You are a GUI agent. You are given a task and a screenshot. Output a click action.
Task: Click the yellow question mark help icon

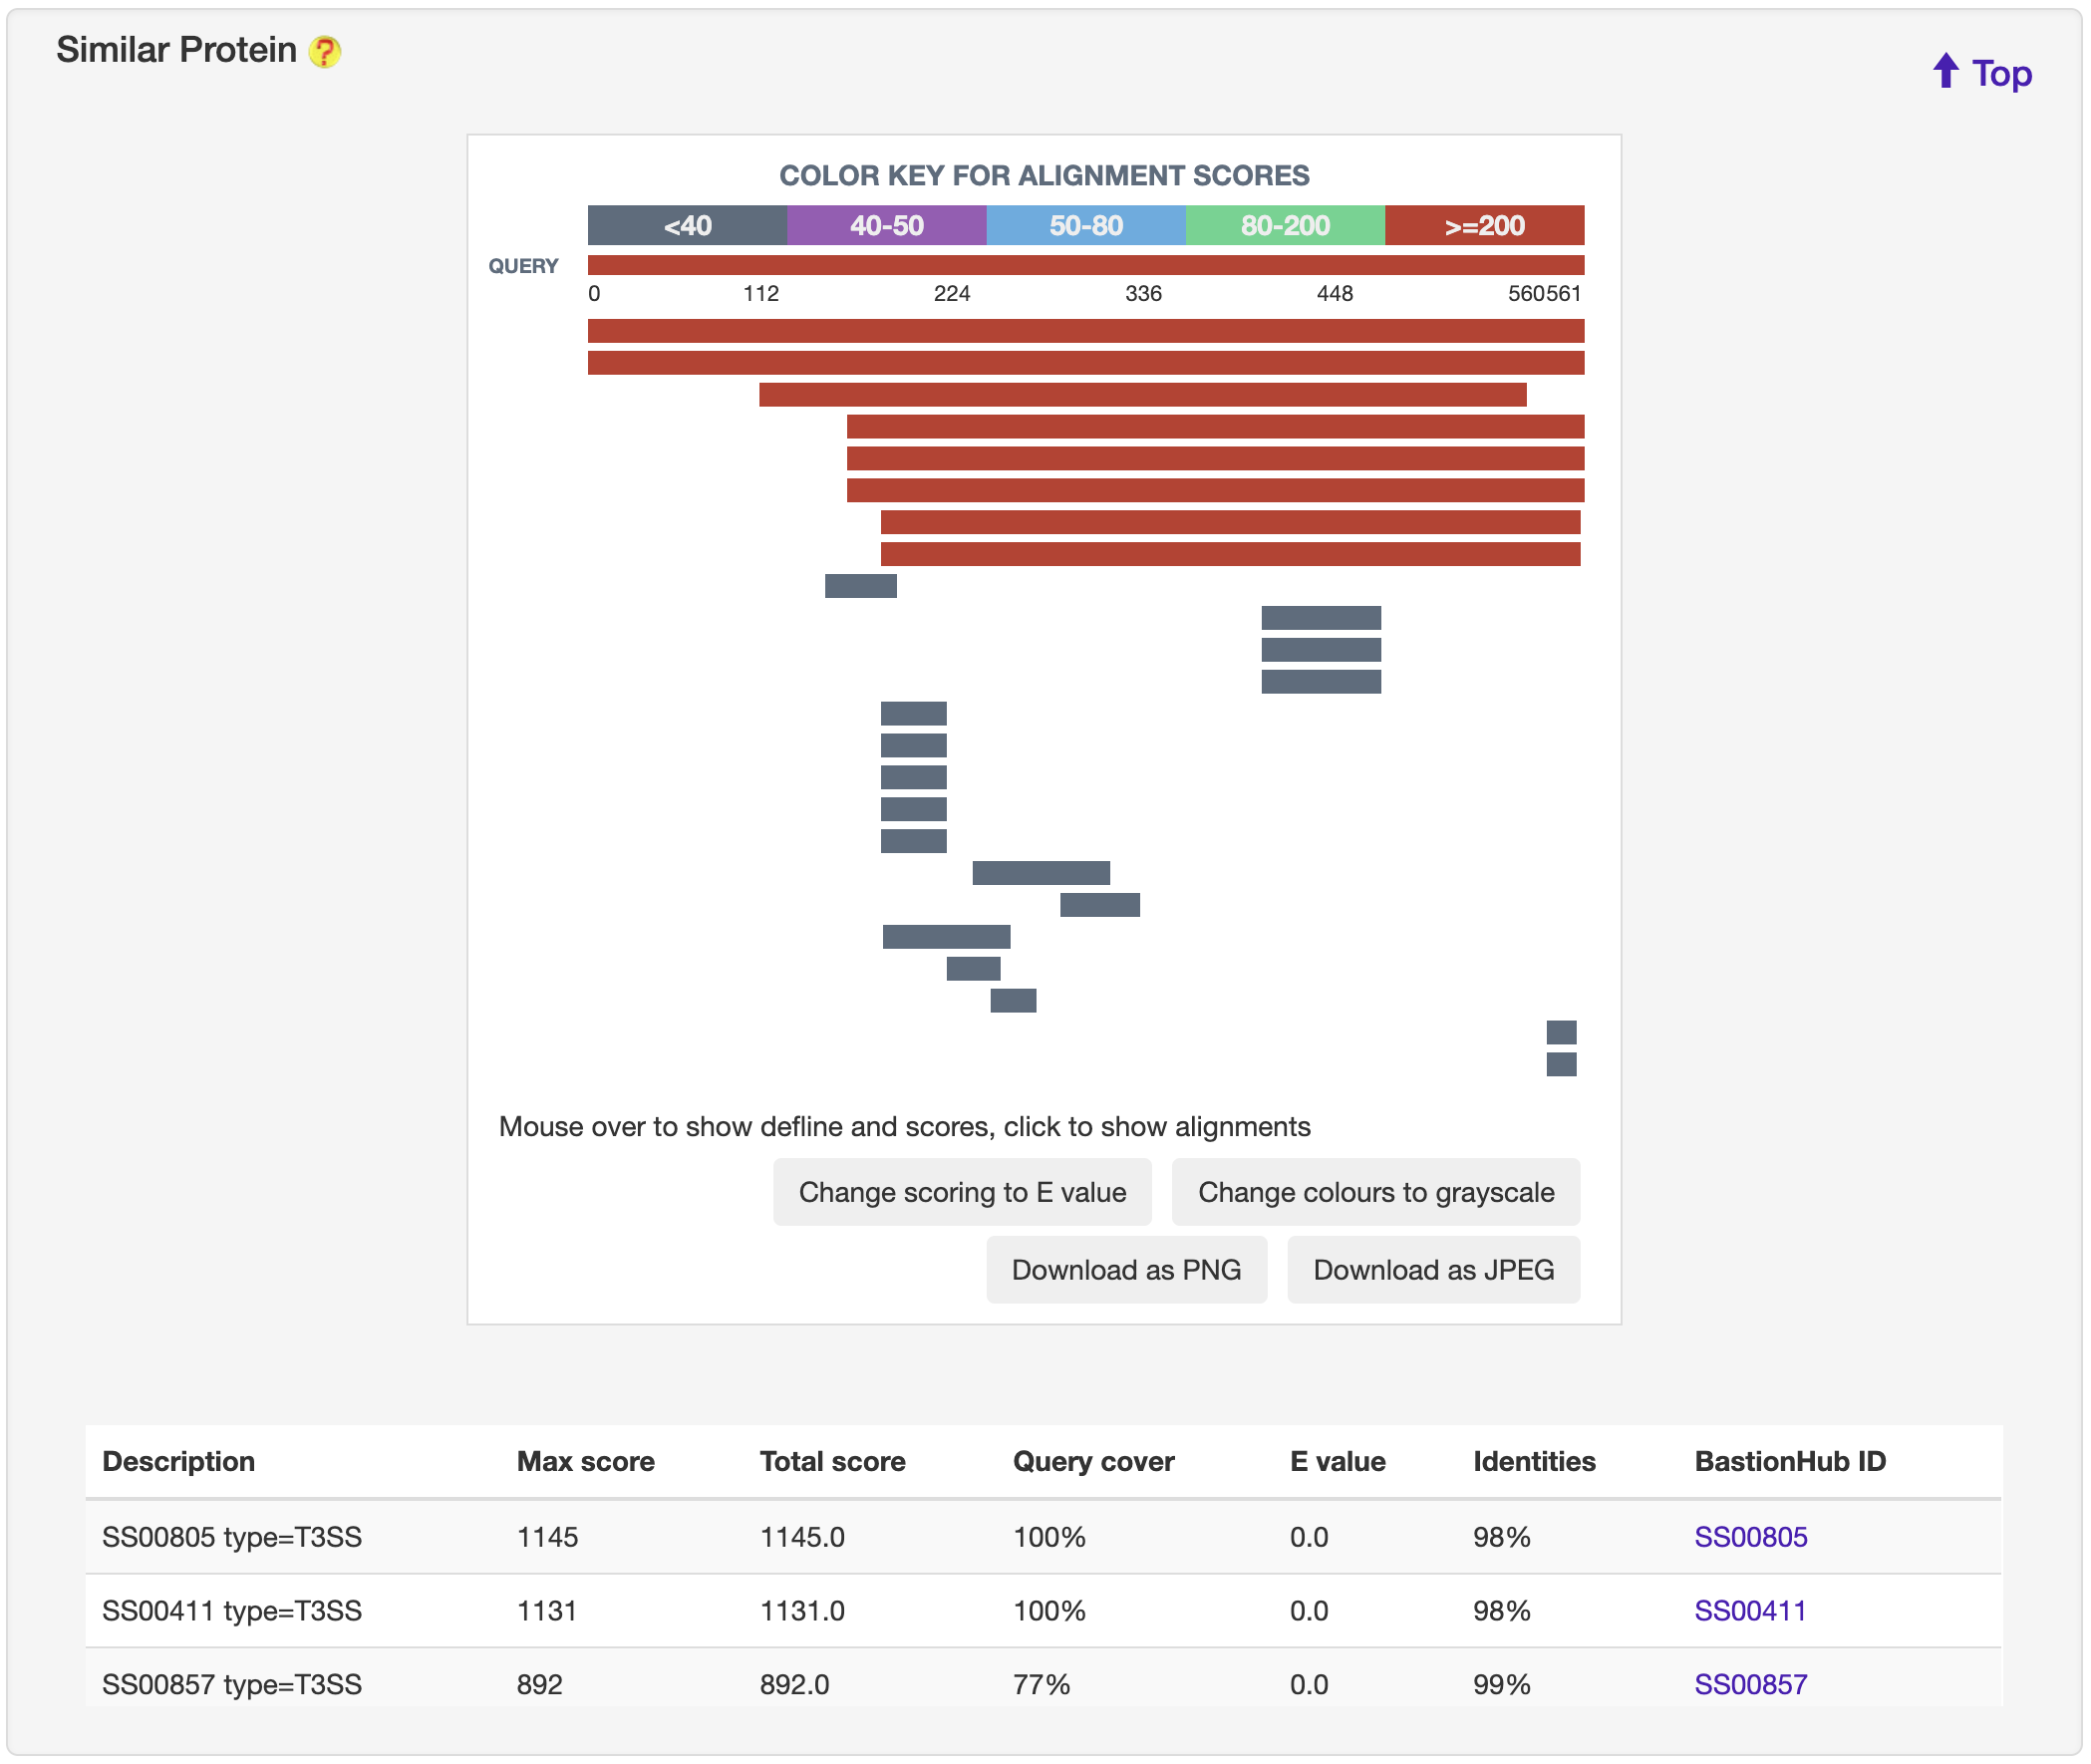pyautogui.click(x=324, y=51)
